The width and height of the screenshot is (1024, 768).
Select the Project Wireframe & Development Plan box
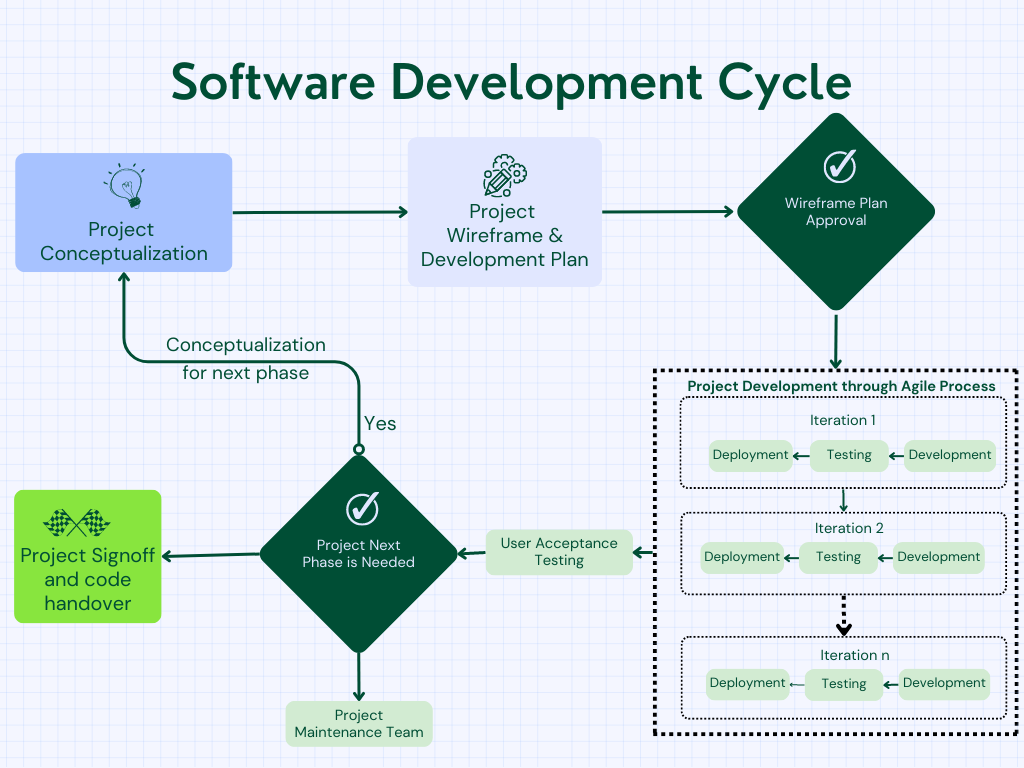(505, 212)
